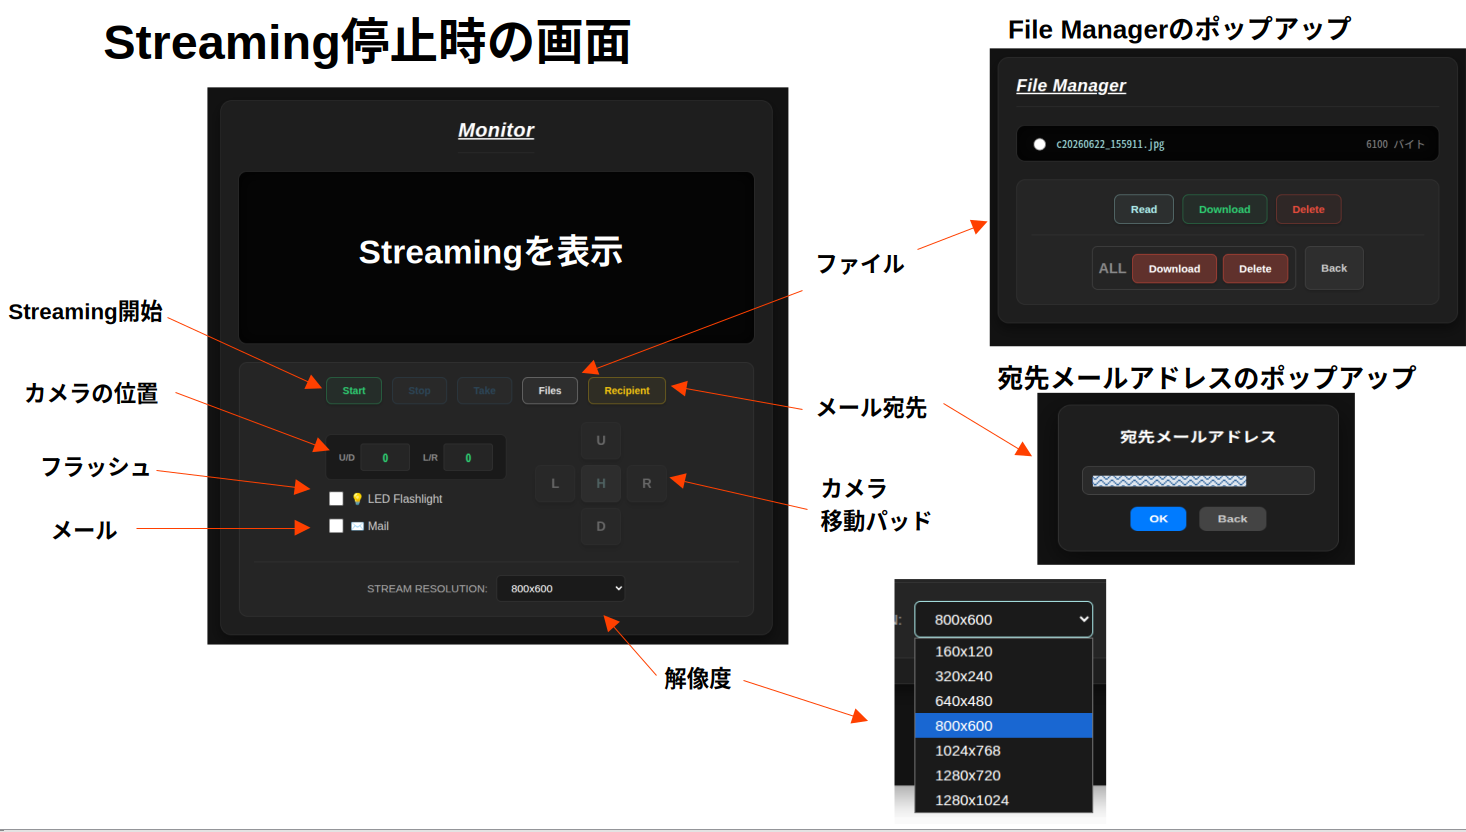Click the U/D position value field
Image resolution: width=1466 pixels, height=832 pixels.
tap(385, 457)
